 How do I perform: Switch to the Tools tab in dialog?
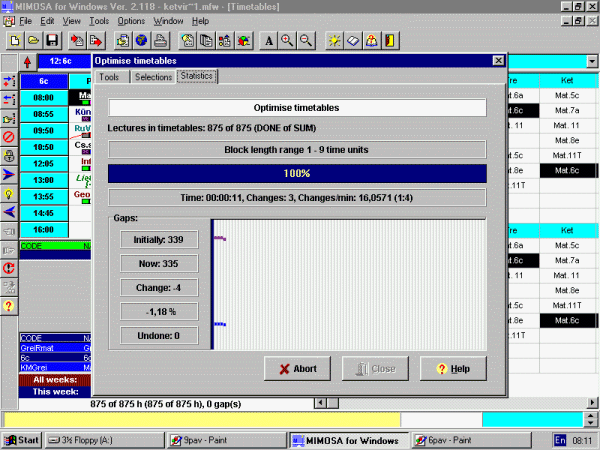coord(109,77)
